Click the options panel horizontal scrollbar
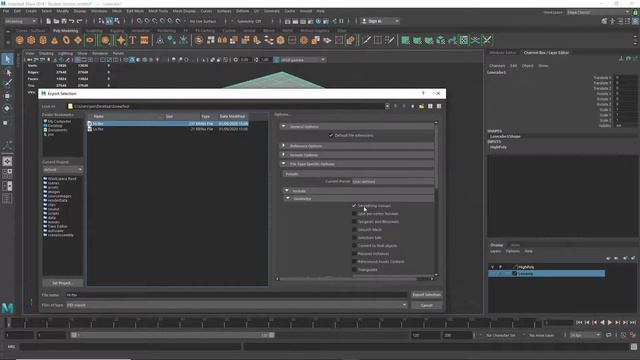This screenshot has height=360, width=640. click(x=347, y=279)
